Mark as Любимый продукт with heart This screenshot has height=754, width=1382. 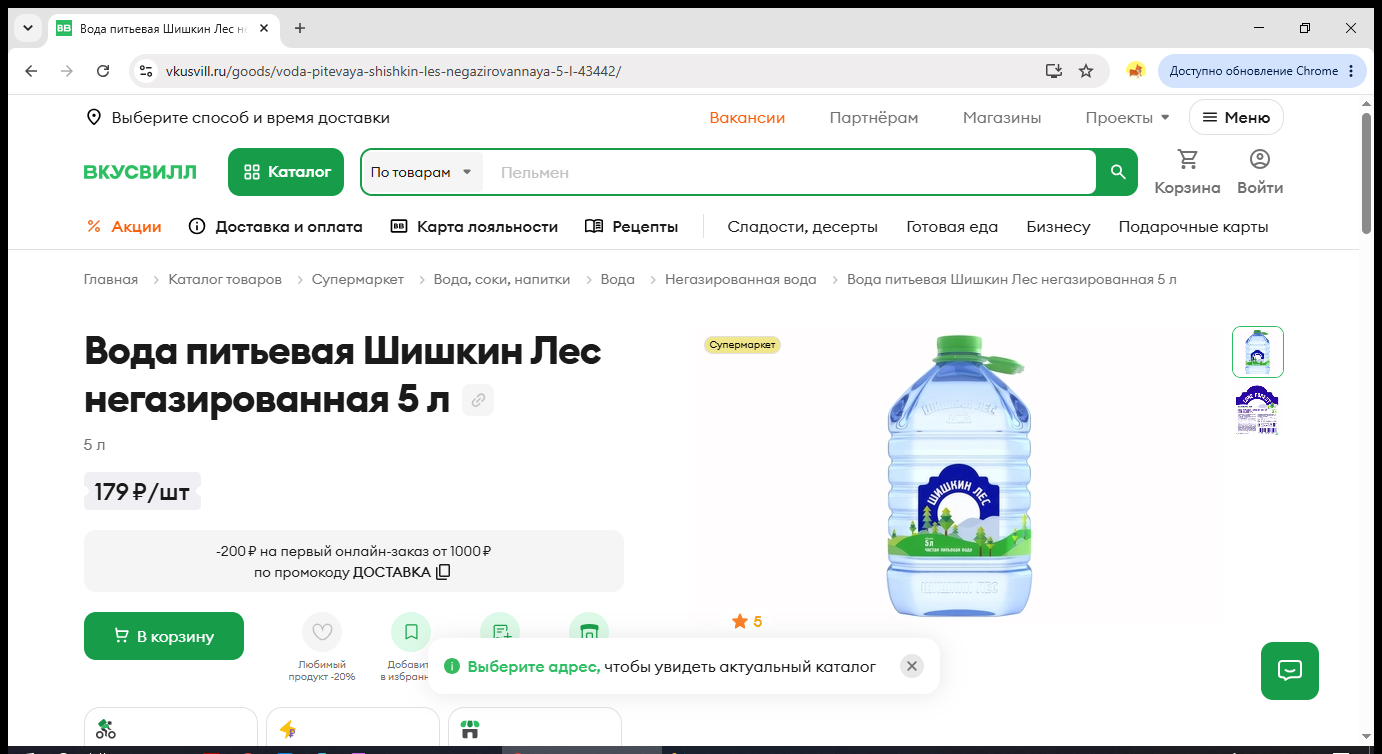click(322, 632)
